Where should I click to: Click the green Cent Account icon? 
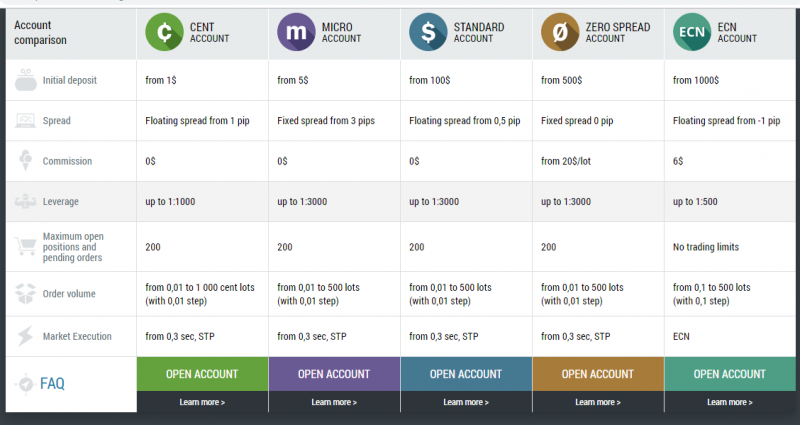click(x=164, y=32)
